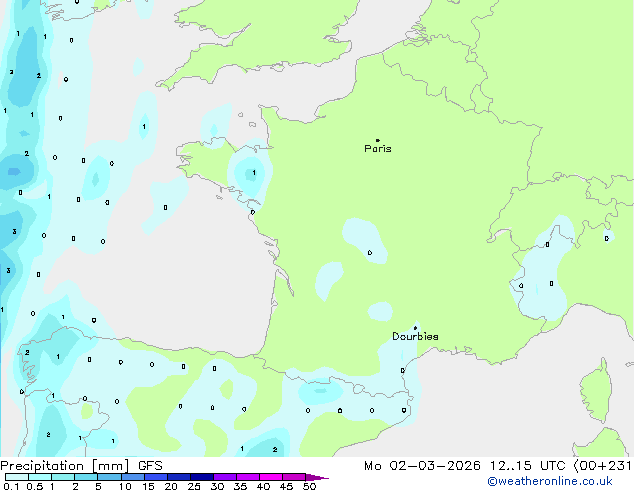Click the '35' legend scale value
This screenshot has height=490, width=634.
(240, 486)
